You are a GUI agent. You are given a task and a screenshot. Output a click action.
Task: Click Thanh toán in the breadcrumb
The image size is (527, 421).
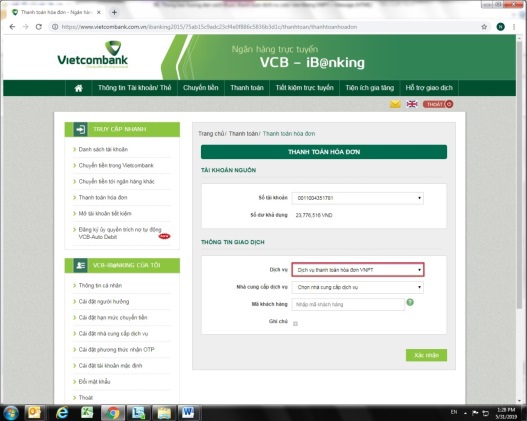(x=243, y=134)
